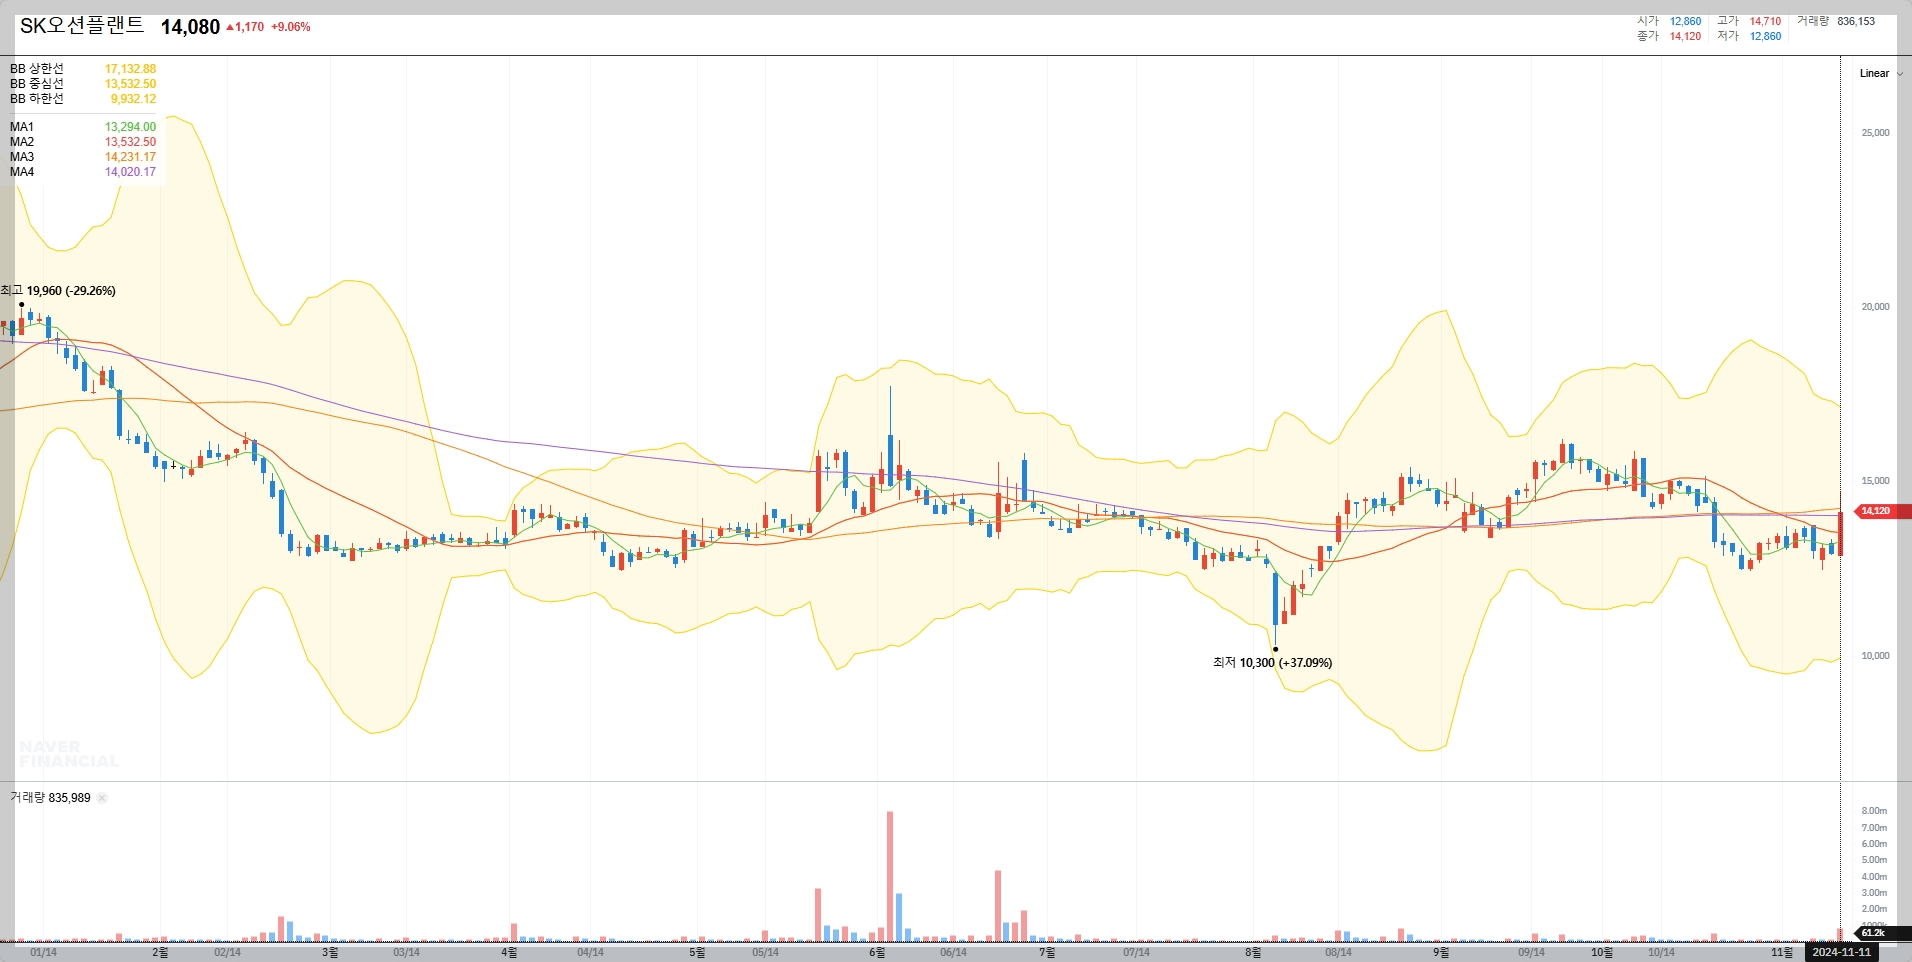Click the 저가 12,860 low price value
Image resolution: width=1912 pixels, height=962 pixels.
(x=1765, y=36)
